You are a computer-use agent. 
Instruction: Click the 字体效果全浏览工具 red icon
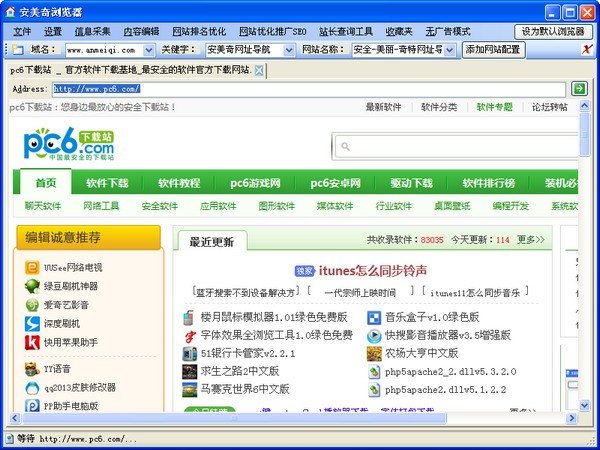point(189,336)
